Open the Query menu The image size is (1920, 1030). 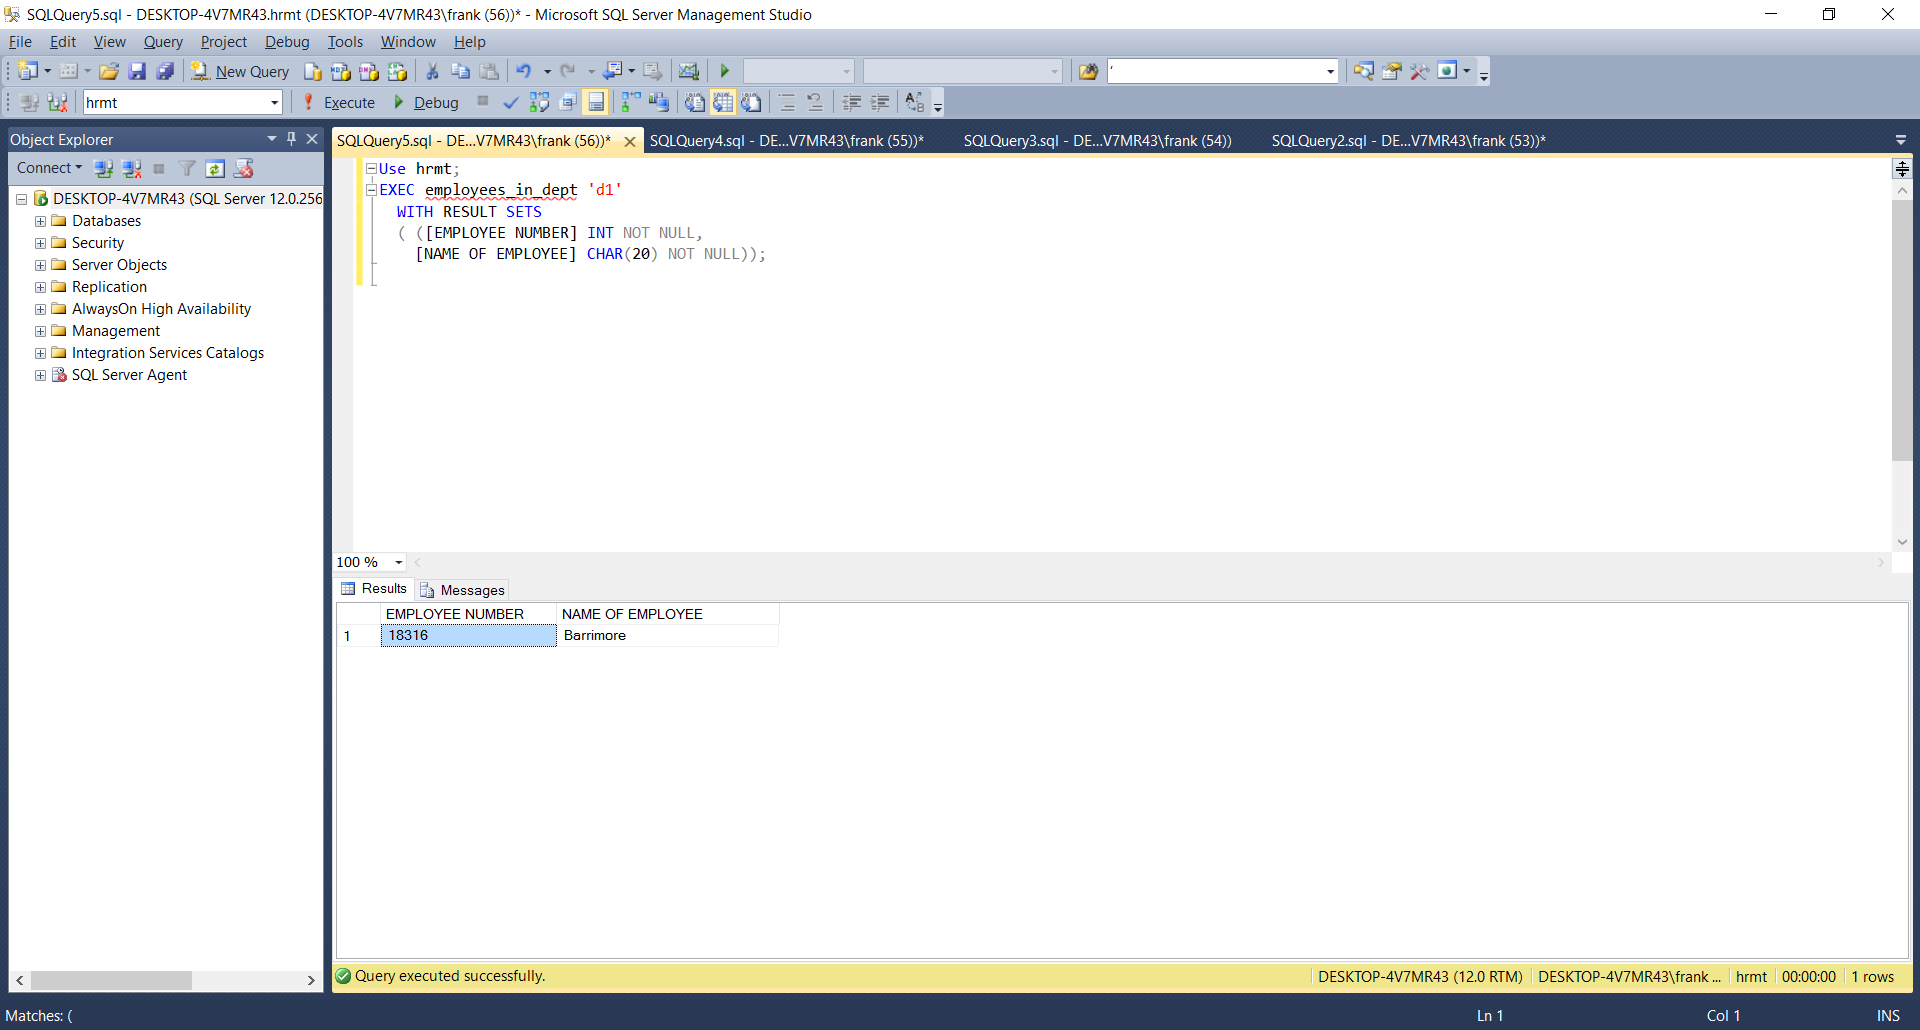click(x=163, y=42)
